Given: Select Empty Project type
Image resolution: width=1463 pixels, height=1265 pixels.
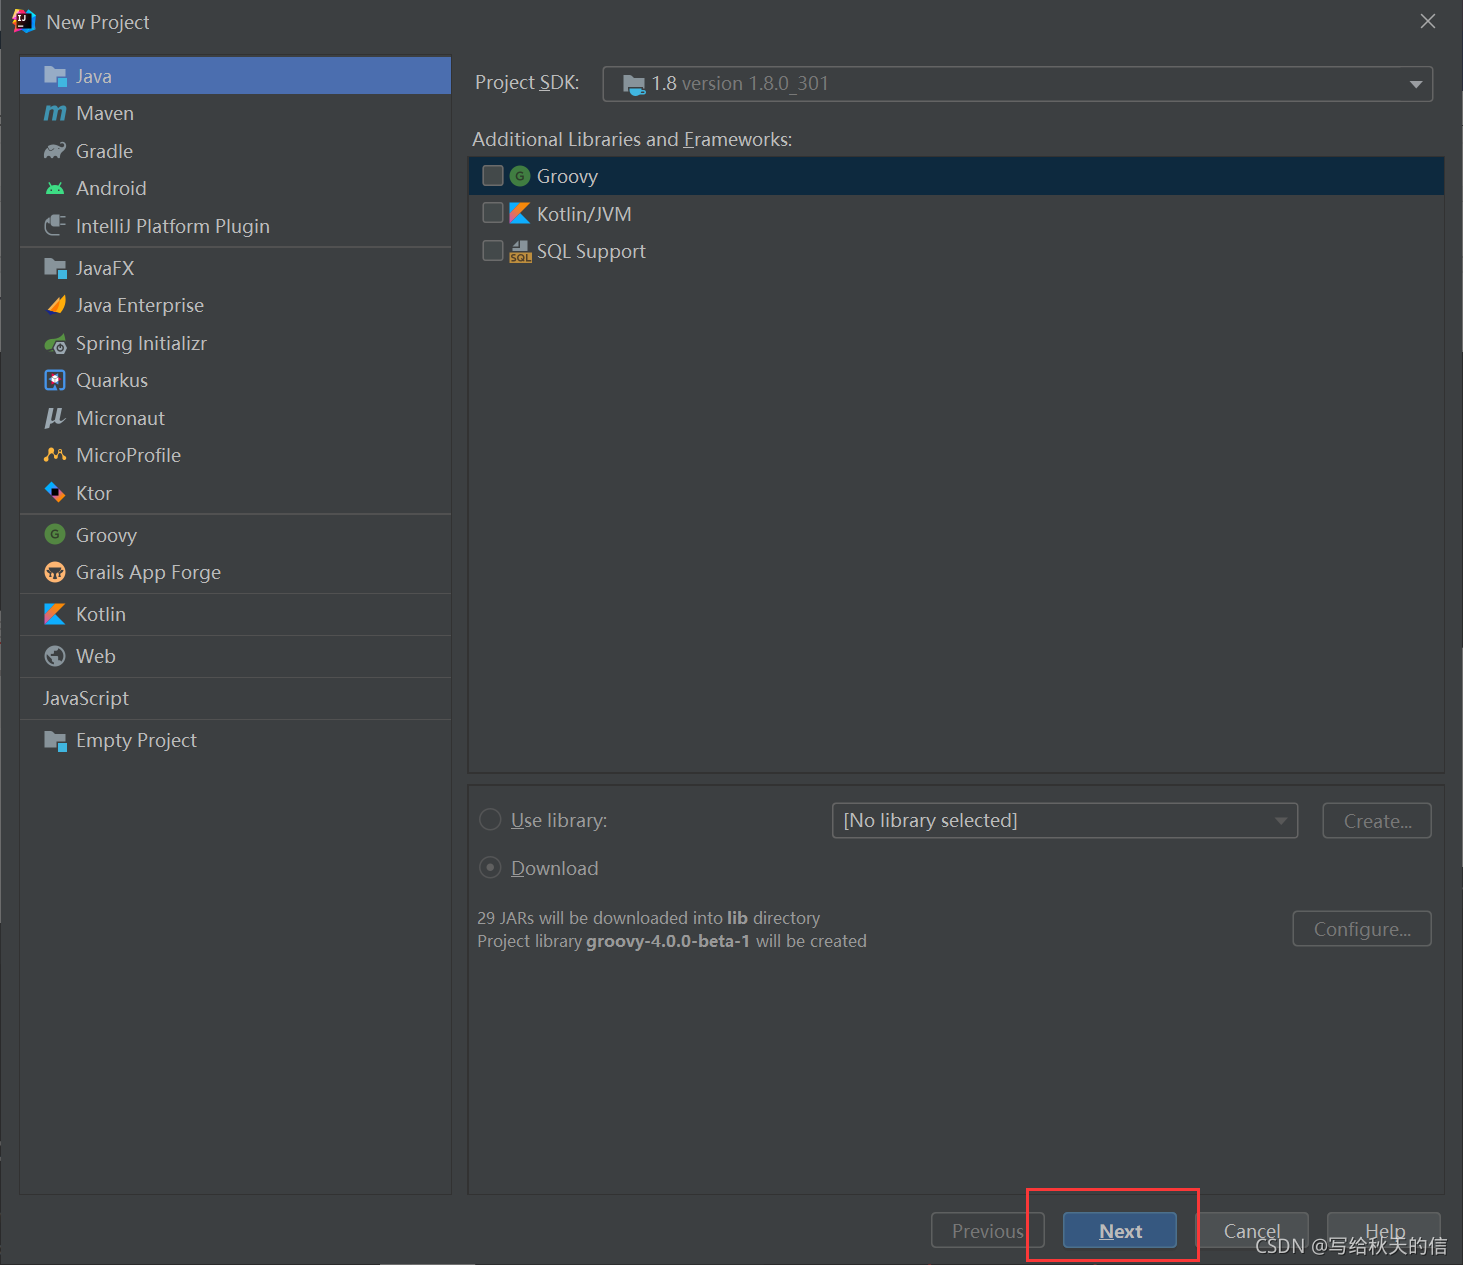Looking at the screenshot, I should tap(236, 740).
